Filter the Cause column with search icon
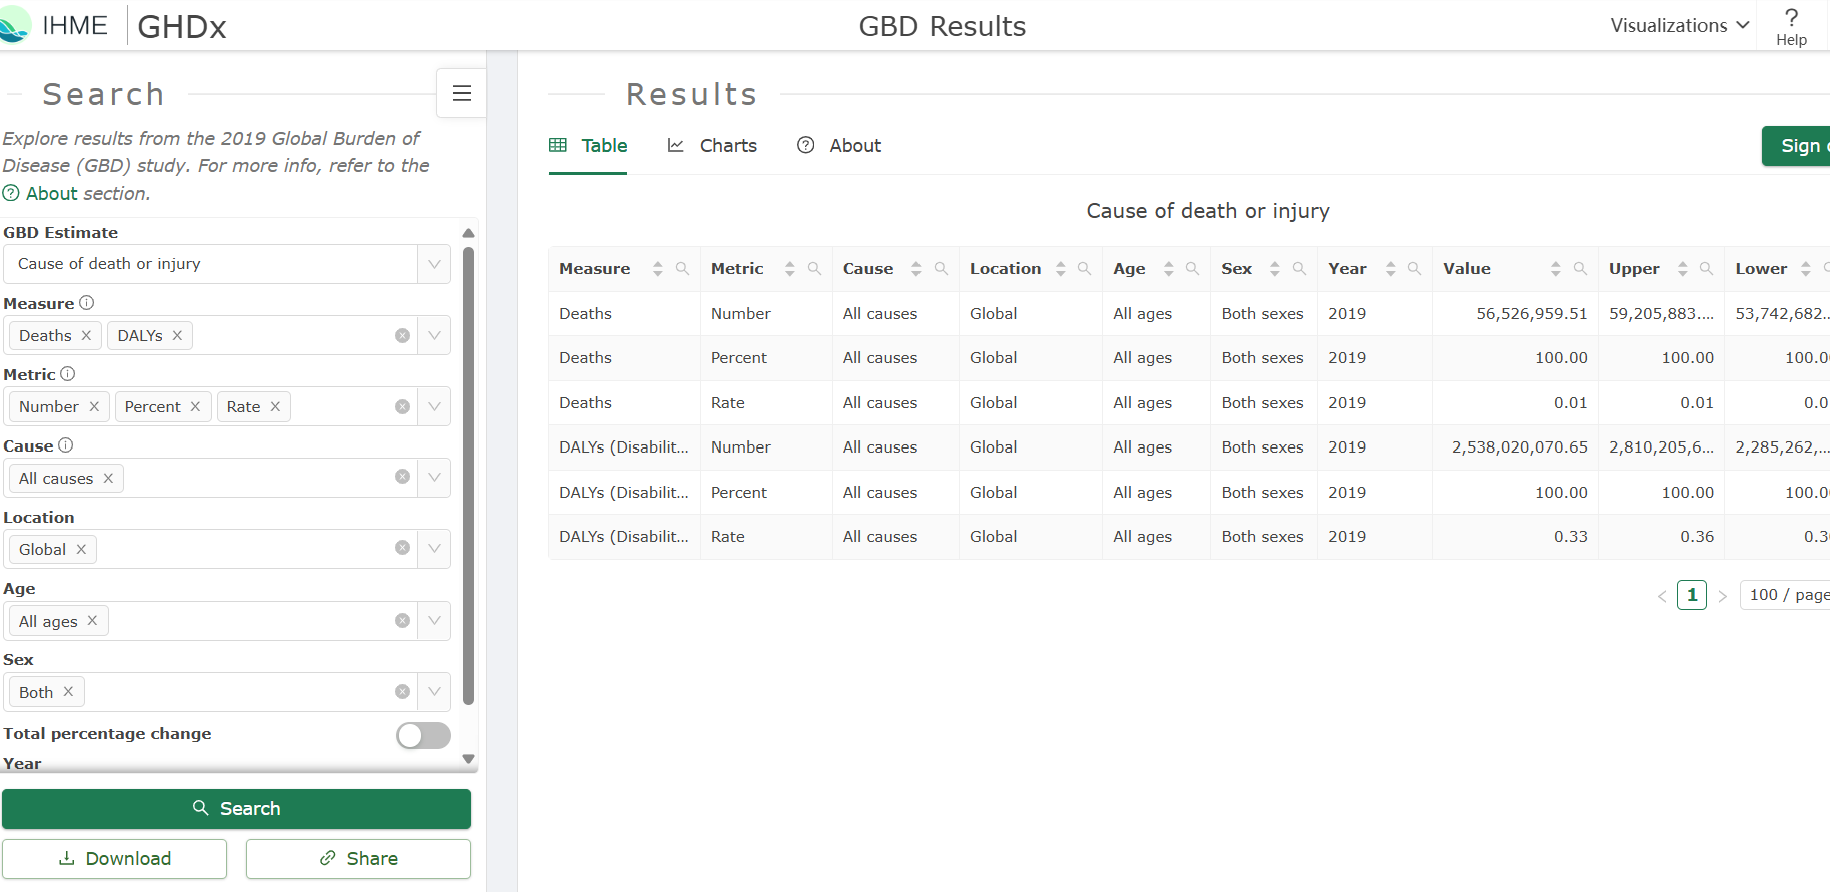This screenshot has width=1830, height=892. coord(941,268)
